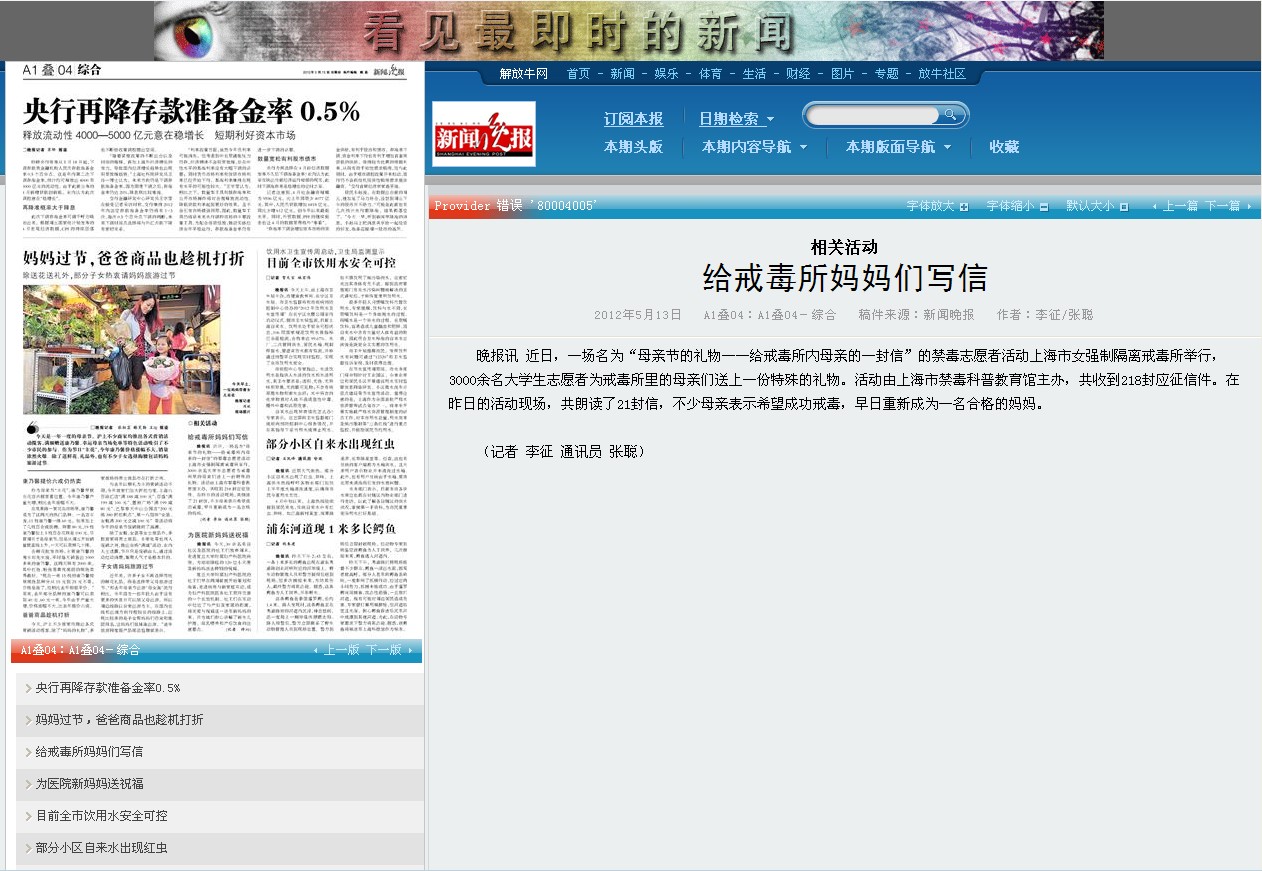This screenshot has height=871, width=1262.
Task: Open article 部分小区自来水出现红虫 in list
Action: (101, 848)
